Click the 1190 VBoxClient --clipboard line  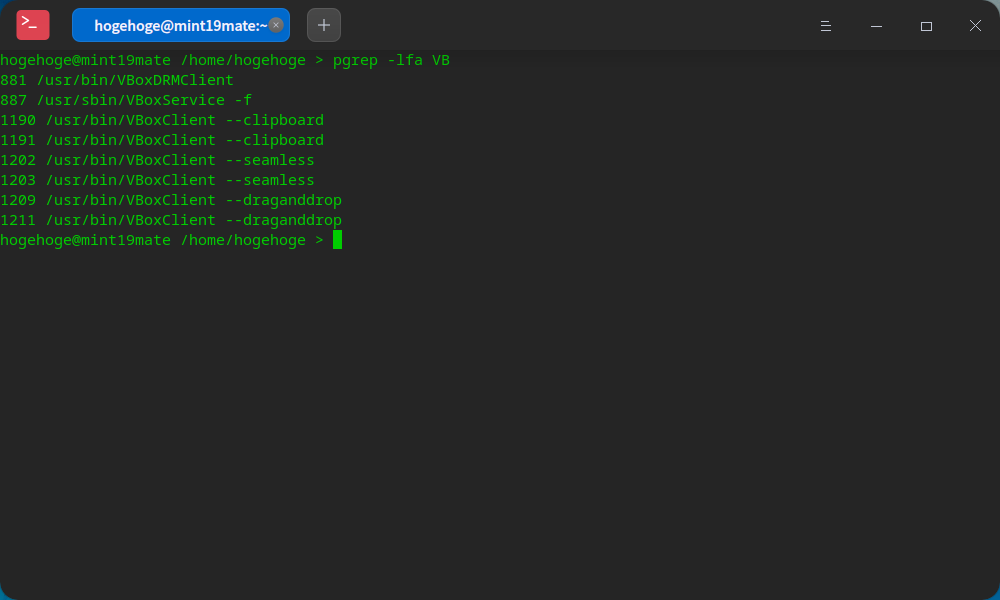(x=162, y=120)
